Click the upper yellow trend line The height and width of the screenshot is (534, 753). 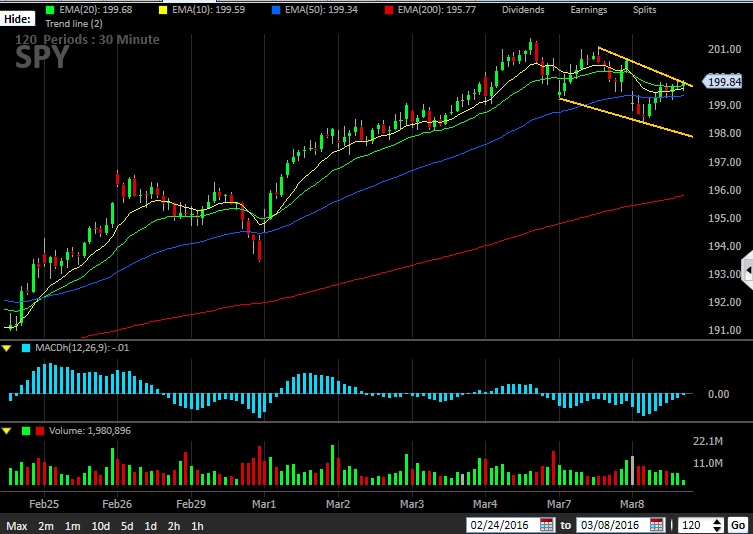coord(645,67)
